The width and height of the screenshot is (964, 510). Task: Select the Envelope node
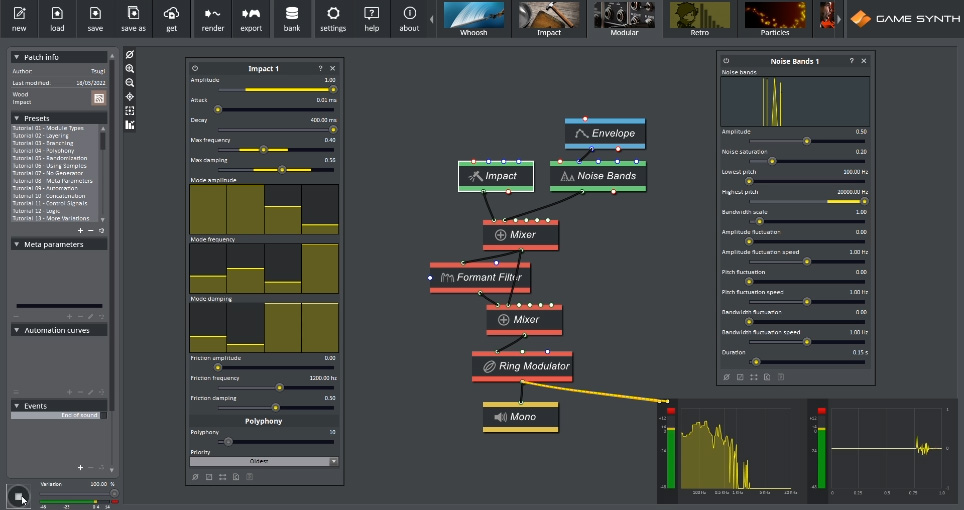point(605,133)
